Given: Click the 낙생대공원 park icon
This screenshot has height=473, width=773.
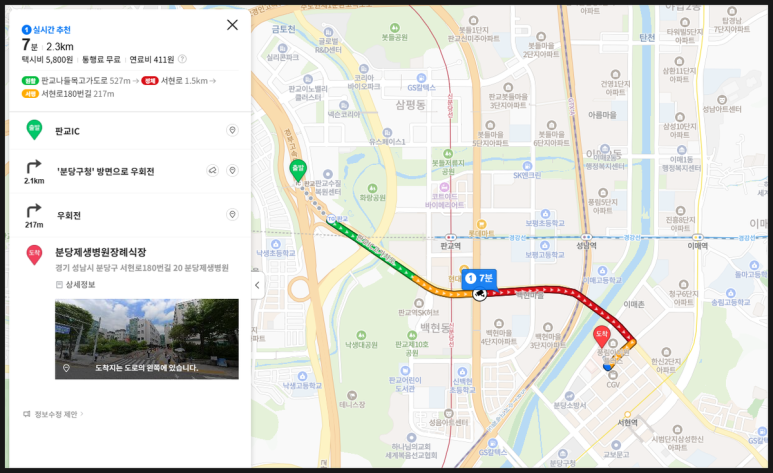Looking at the screenshot, I should 361,336.
